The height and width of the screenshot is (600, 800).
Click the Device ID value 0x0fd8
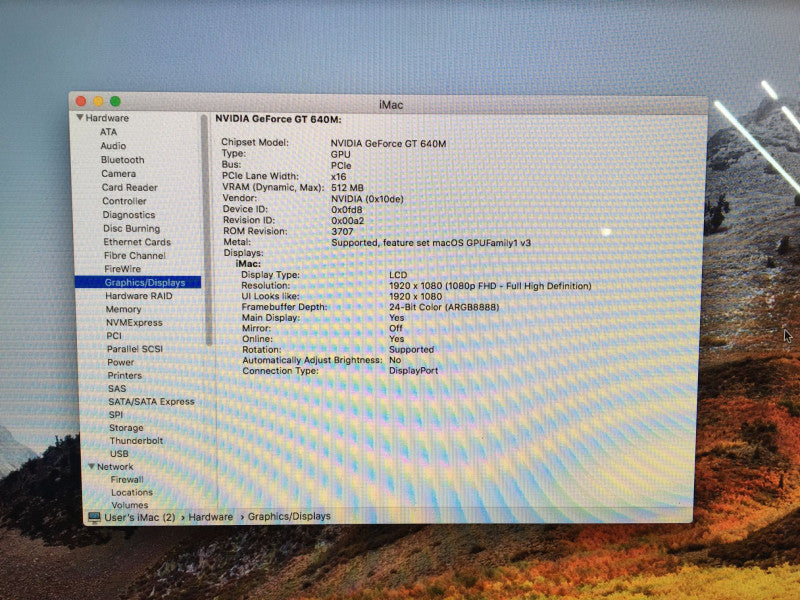(347, 210)
